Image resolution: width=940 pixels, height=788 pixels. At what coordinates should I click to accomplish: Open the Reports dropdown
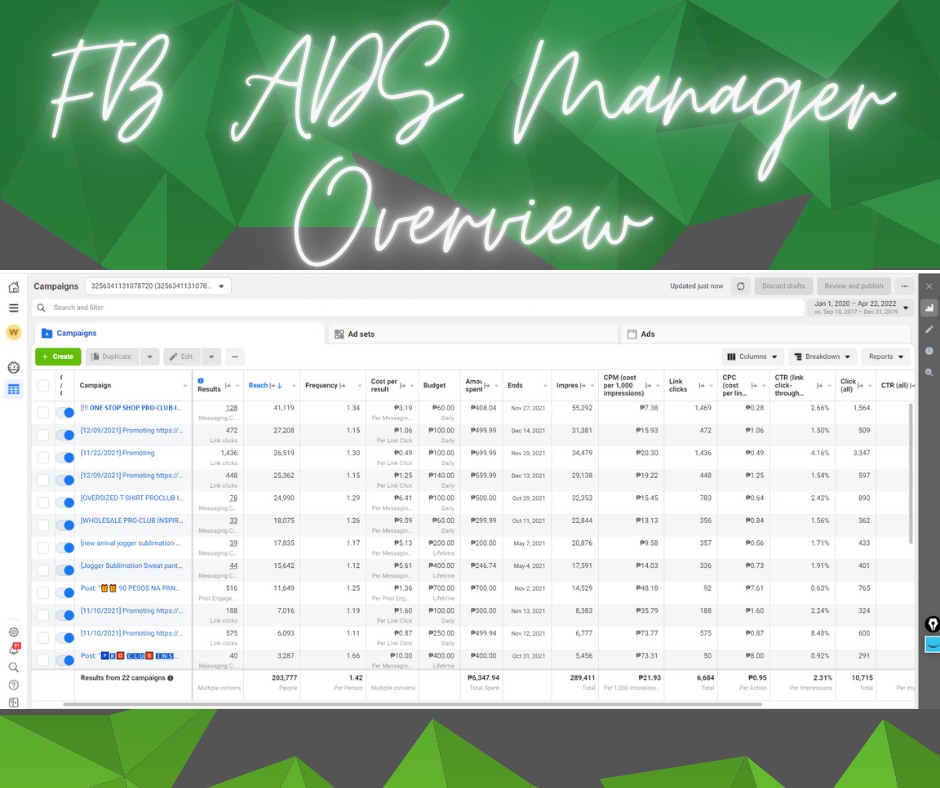tap(886, 357)
